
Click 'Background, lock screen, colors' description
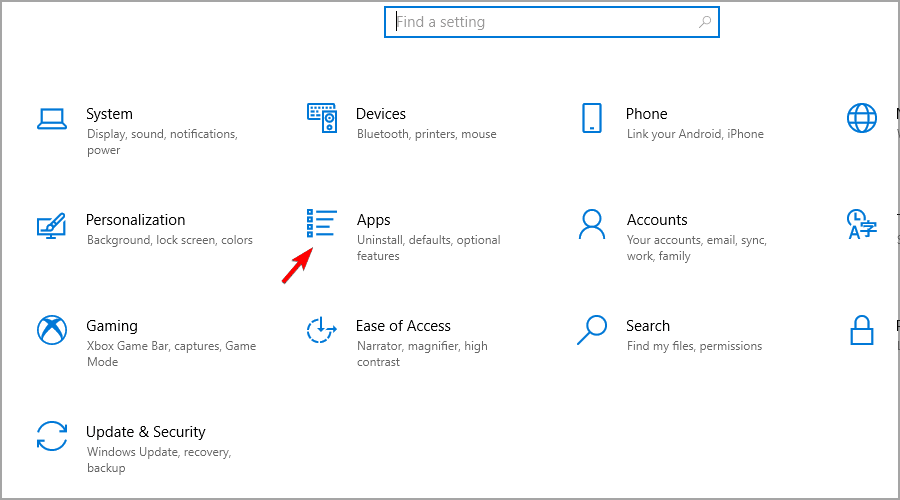click(170, 240)
